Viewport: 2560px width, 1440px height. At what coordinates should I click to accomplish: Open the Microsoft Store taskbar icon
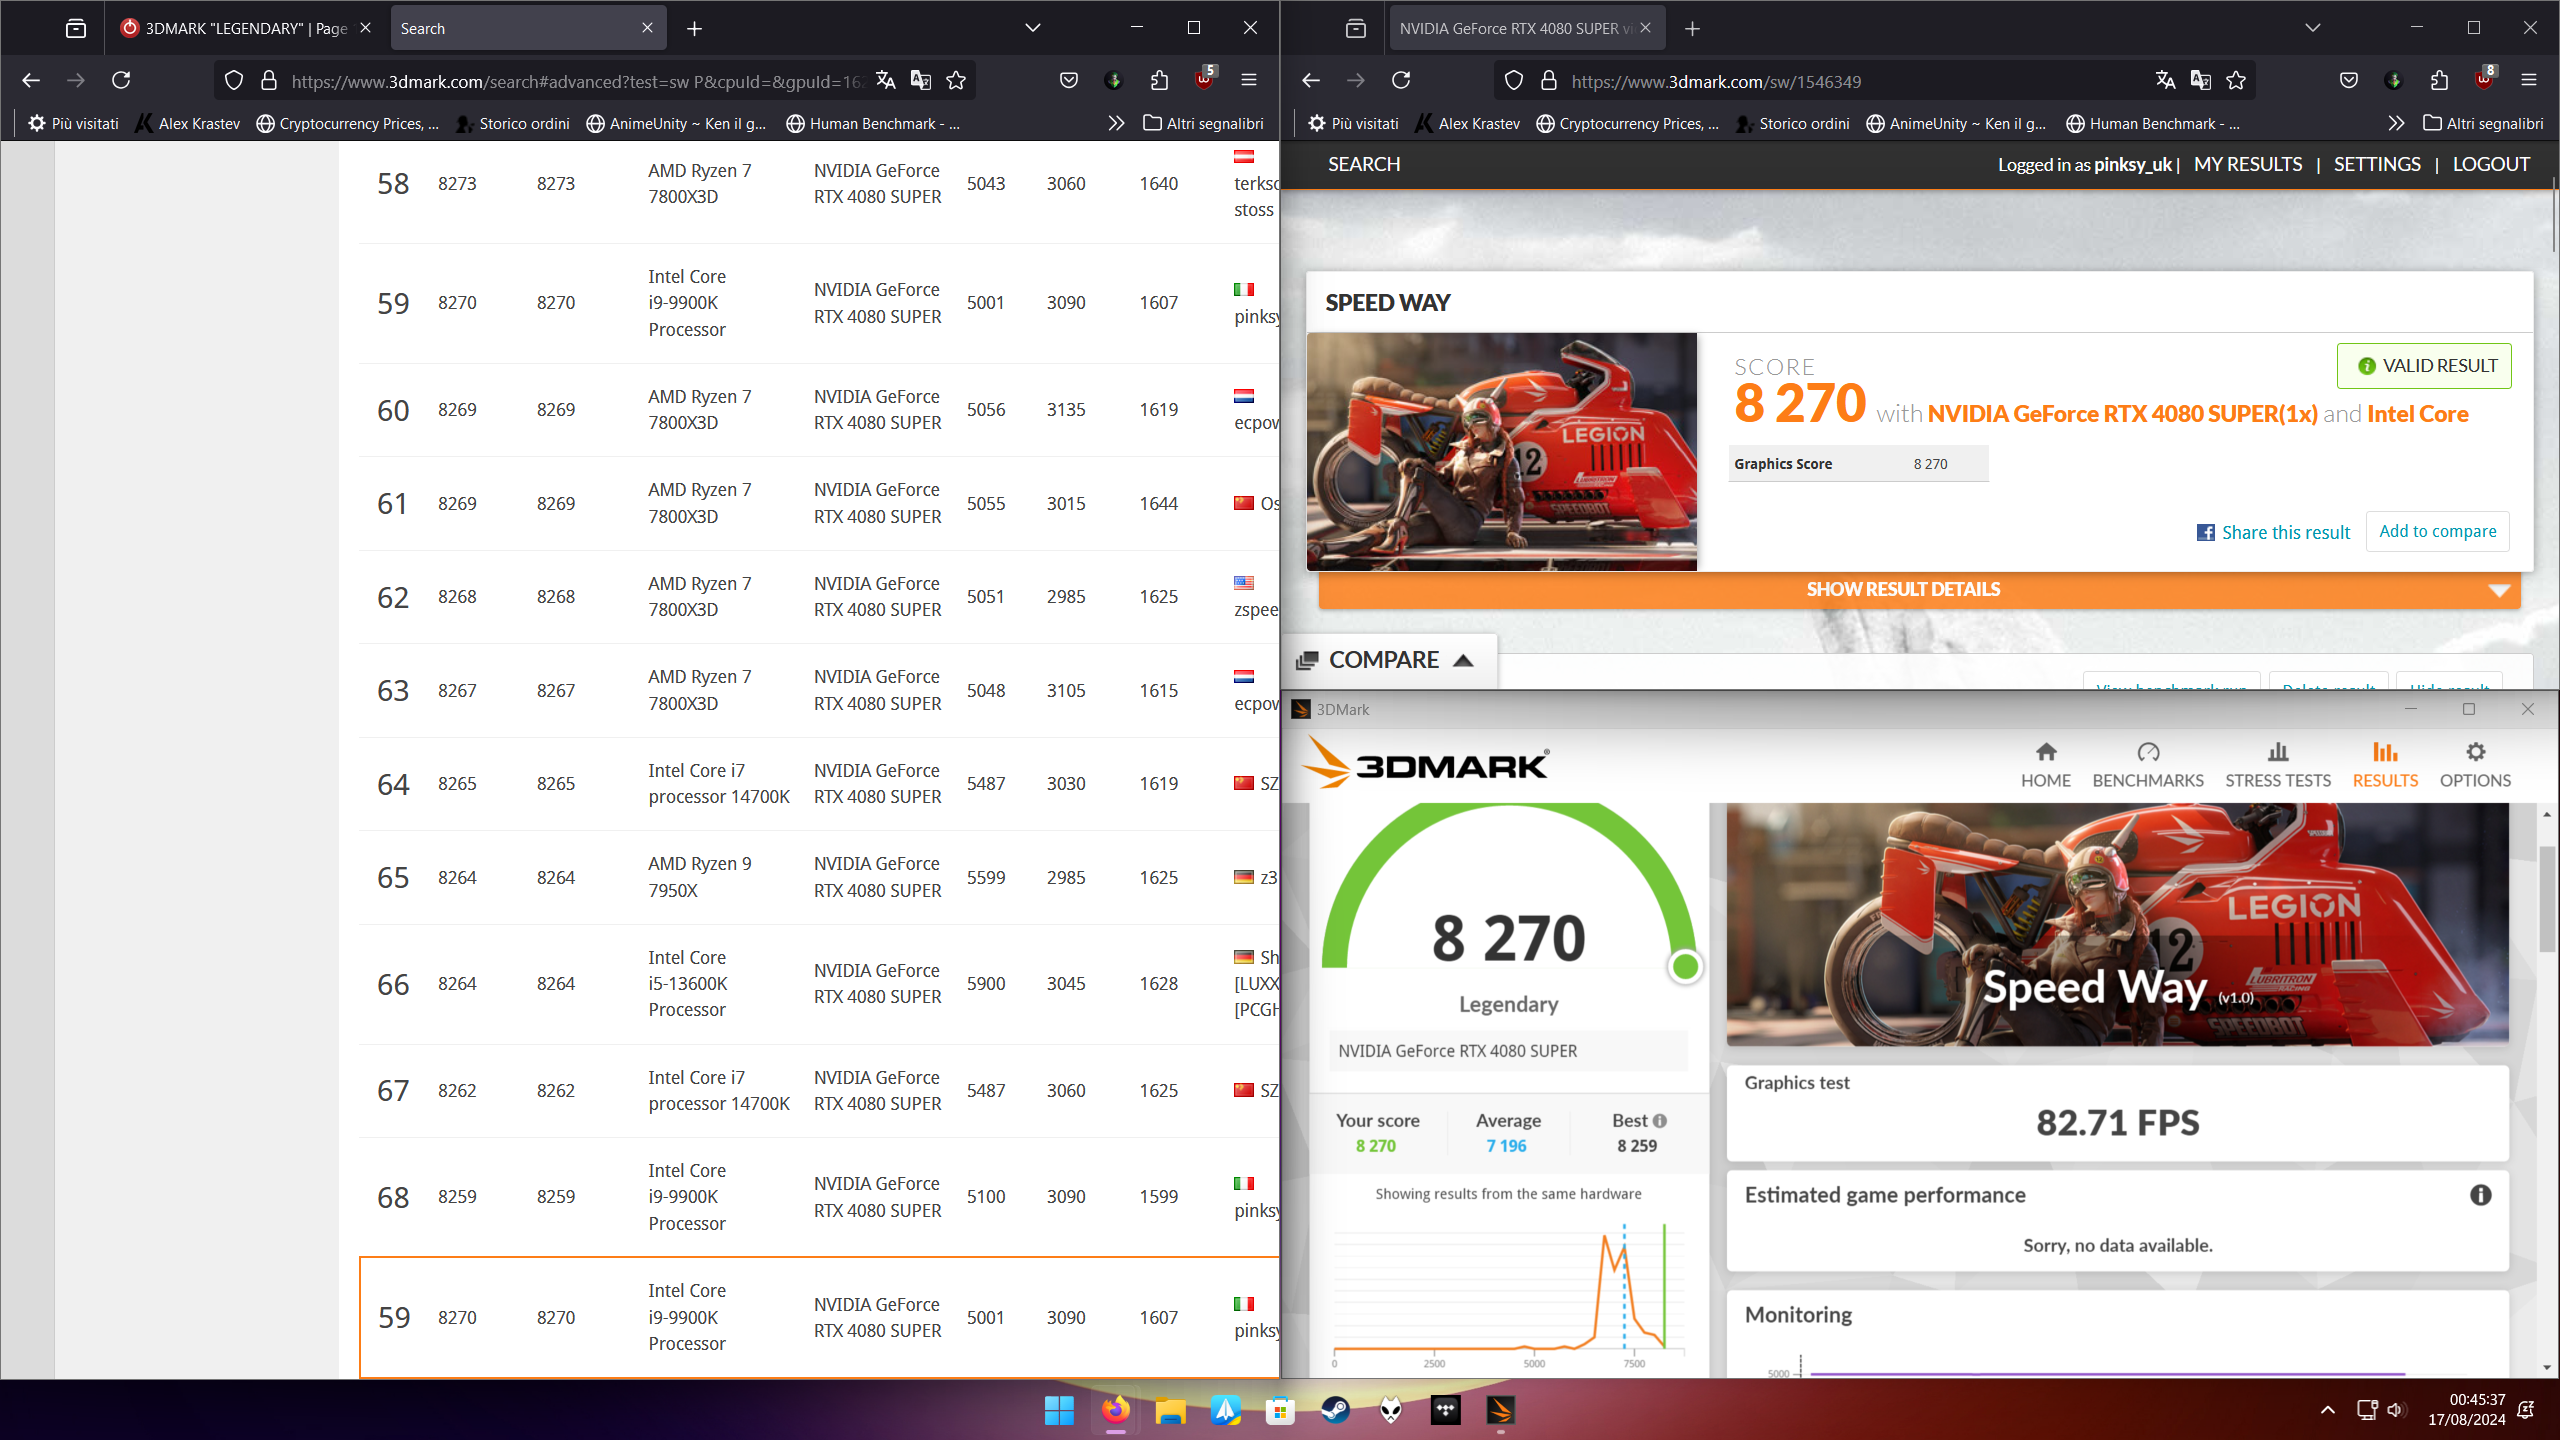coord(1280,1410)
